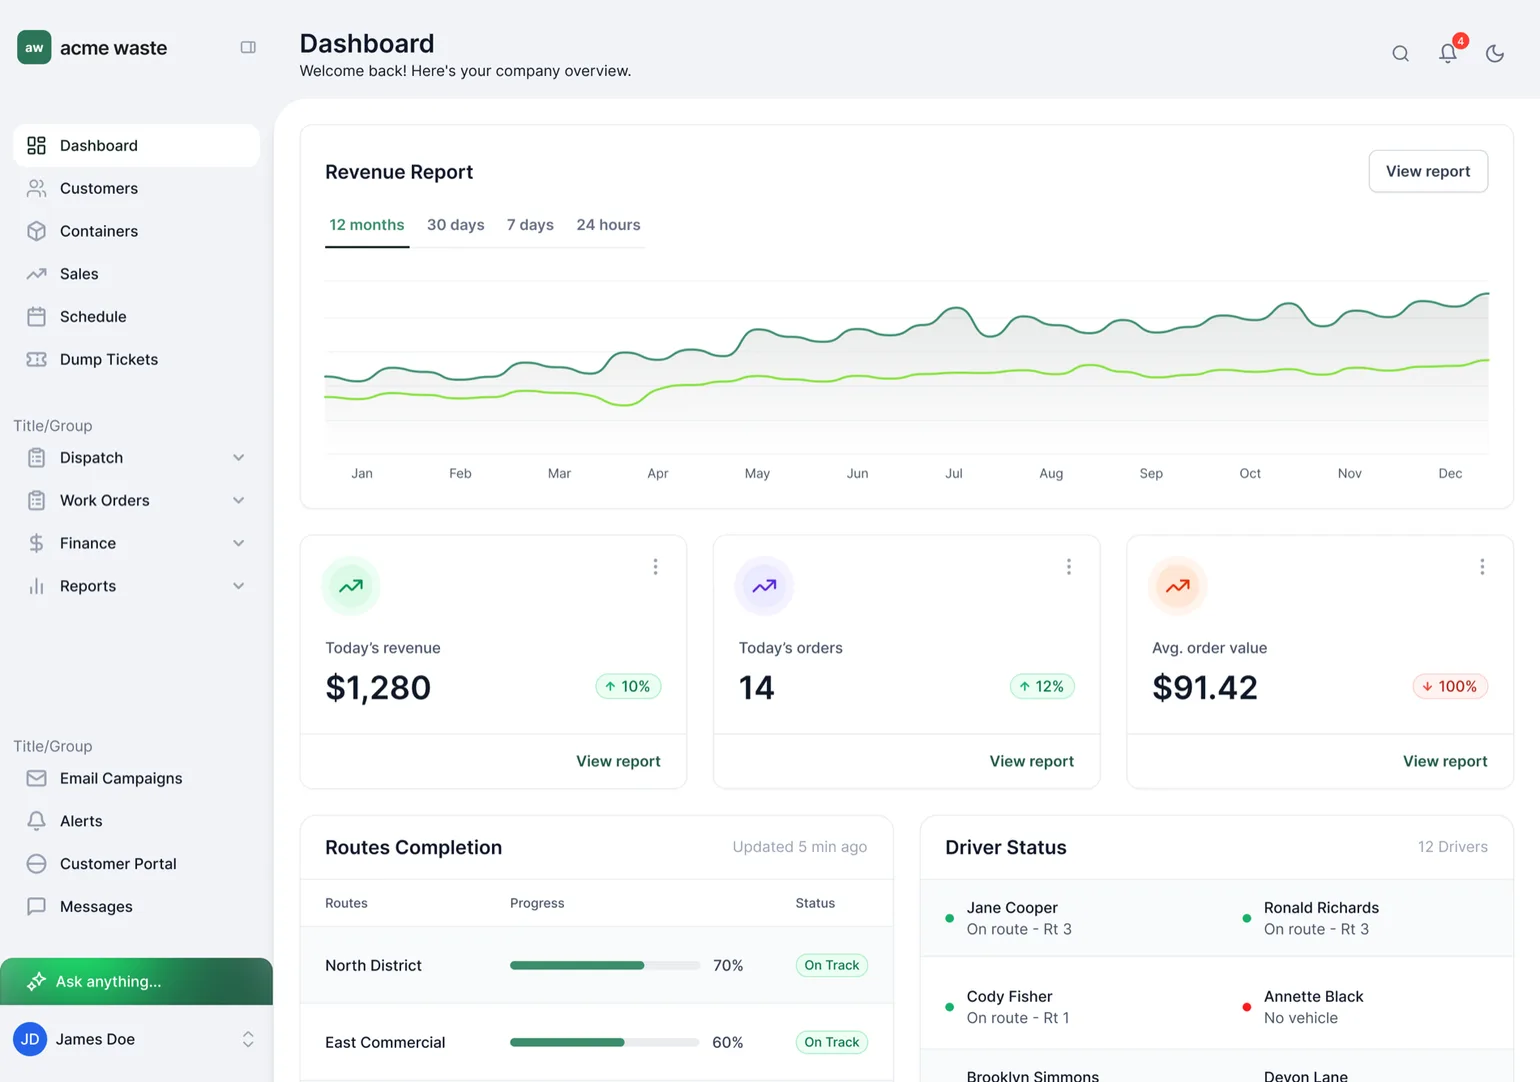Click the Customers people icon

37,188
